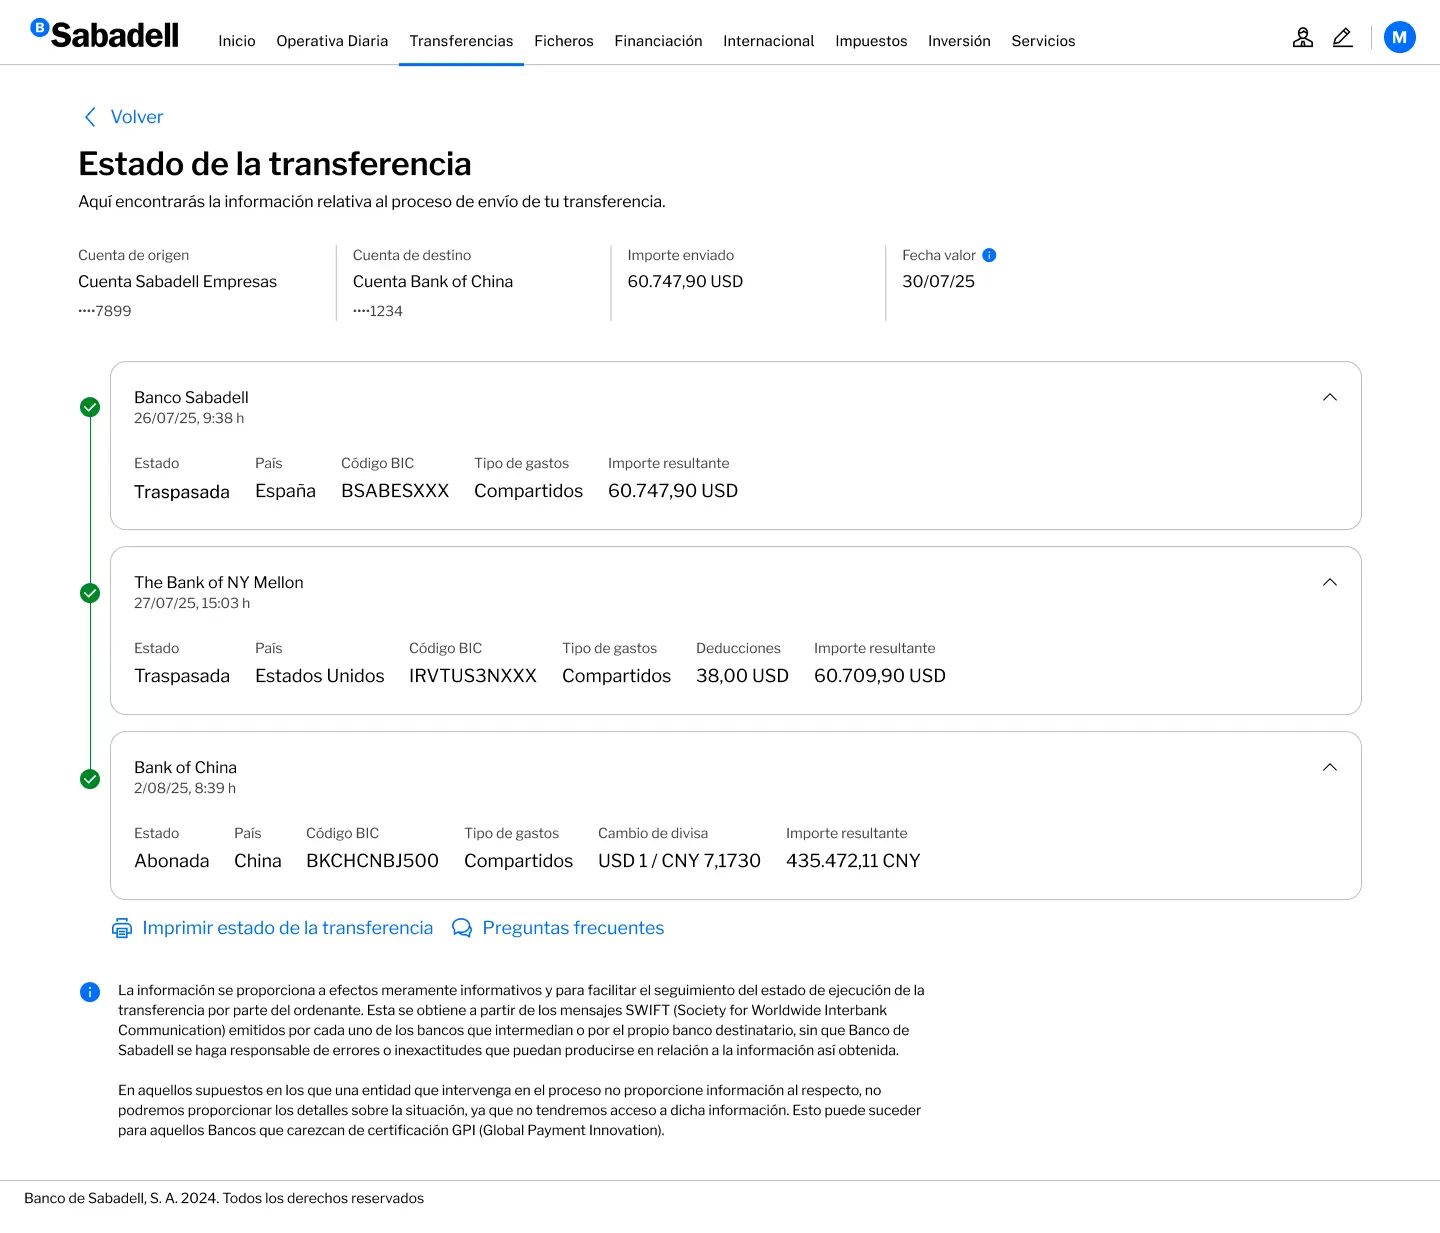Click the 435.472,11 CNY resulting amount
Screen dimensions: 1440x1233
pyautogui.click(x=853, y=861)
